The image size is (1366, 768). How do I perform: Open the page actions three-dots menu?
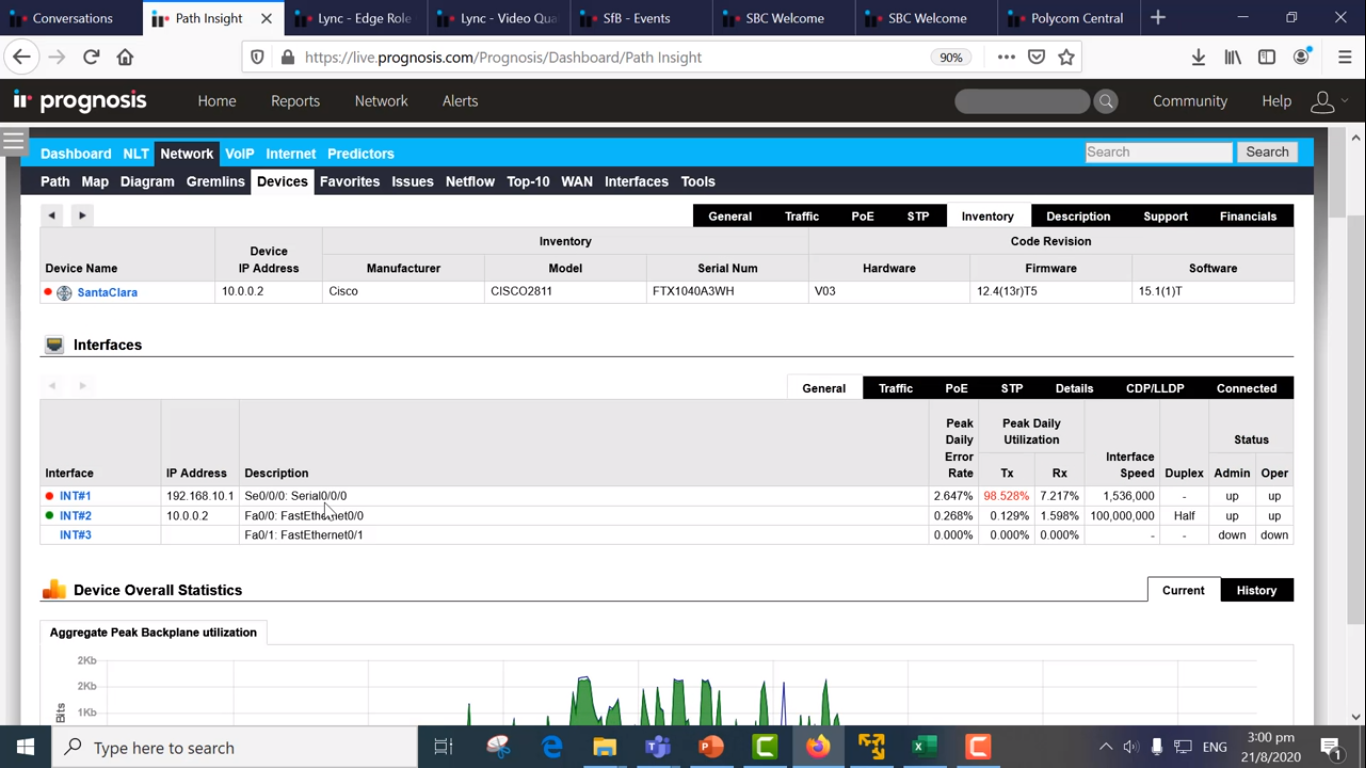point(1006,57)
